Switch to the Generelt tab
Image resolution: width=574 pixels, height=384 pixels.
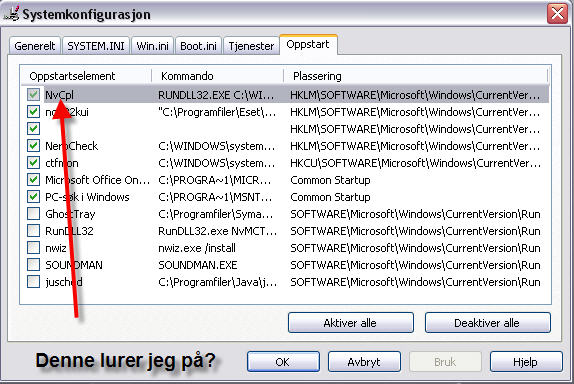(x=35, y=46)
